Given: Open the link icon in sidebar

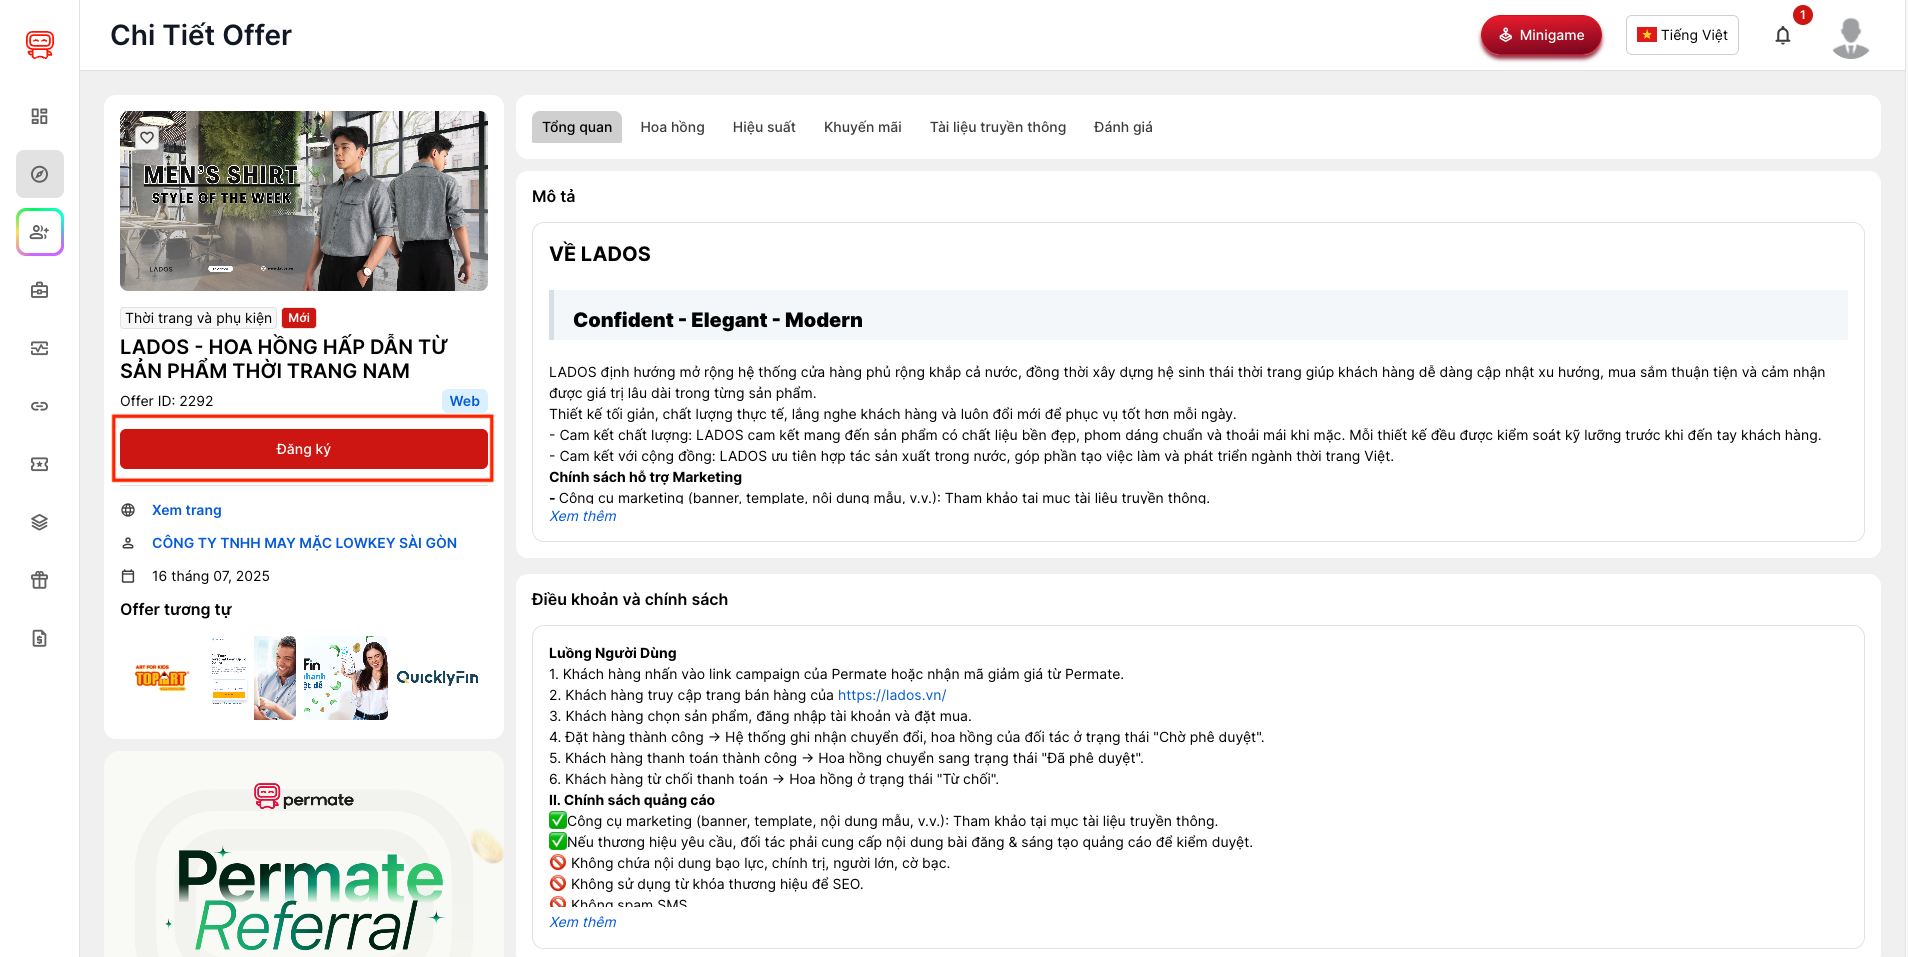Looking at the screenshot, I should (40, 406).
